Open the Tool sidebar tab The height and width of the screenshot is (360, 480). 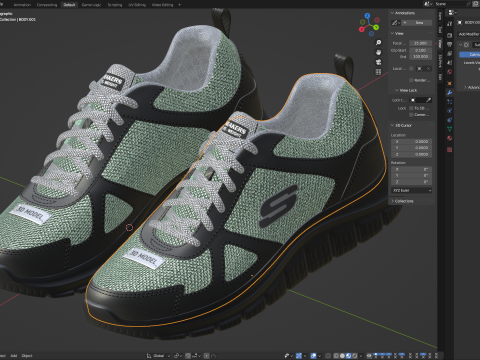(x=440, y=30)
